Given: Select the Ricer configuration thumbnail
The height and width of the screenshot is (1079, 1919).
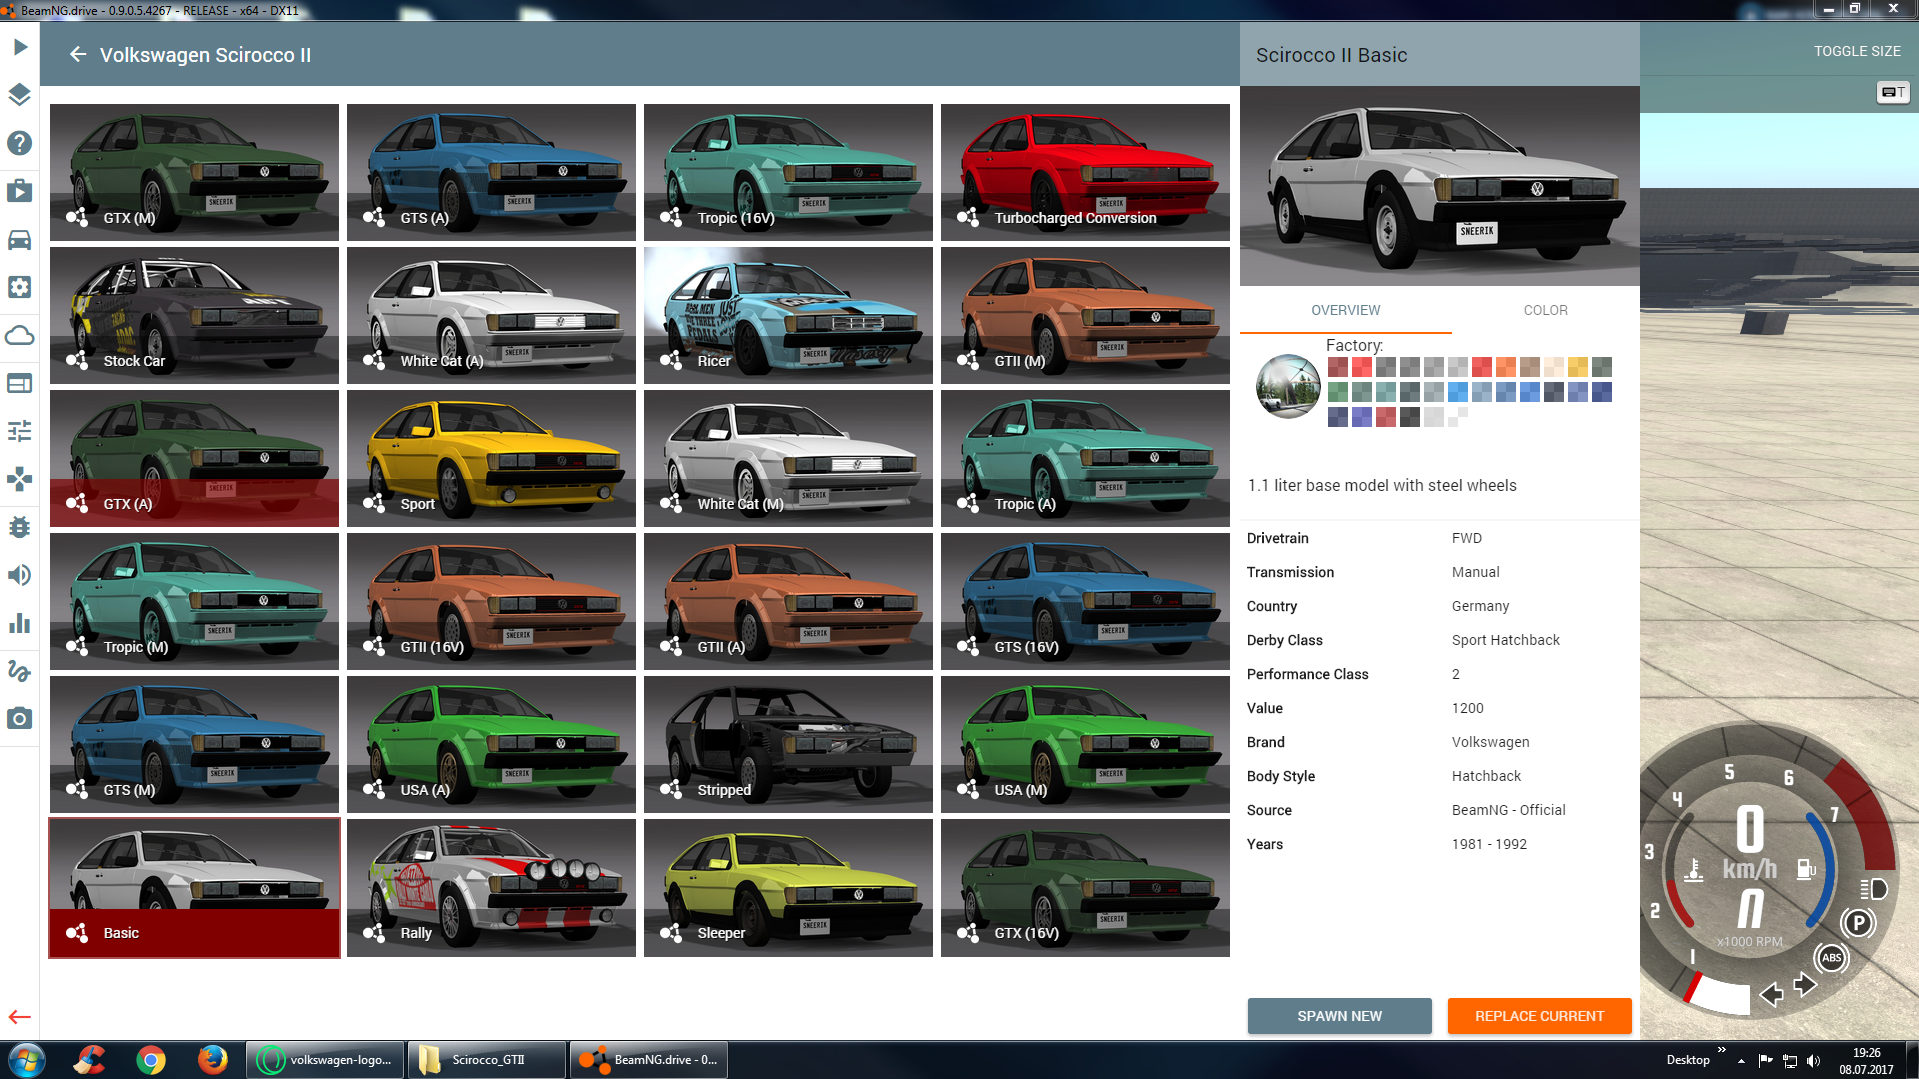Looking at the screenshot, I should pyautogui.click(x=788, y=315).
